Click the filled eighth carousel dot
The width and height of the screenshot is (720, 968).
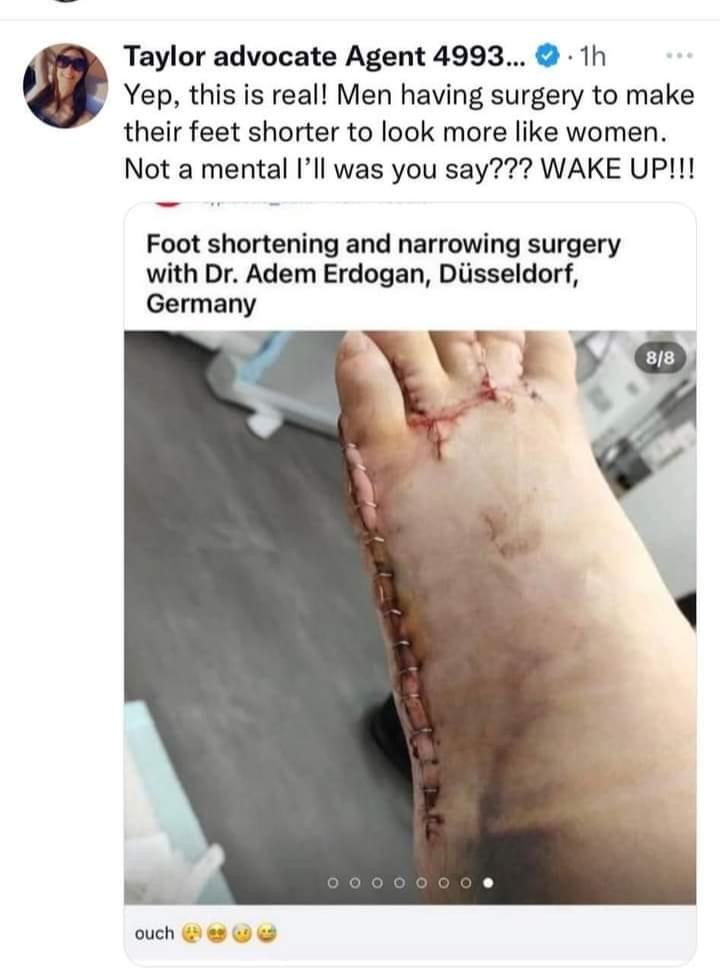(x=488, y=883)
